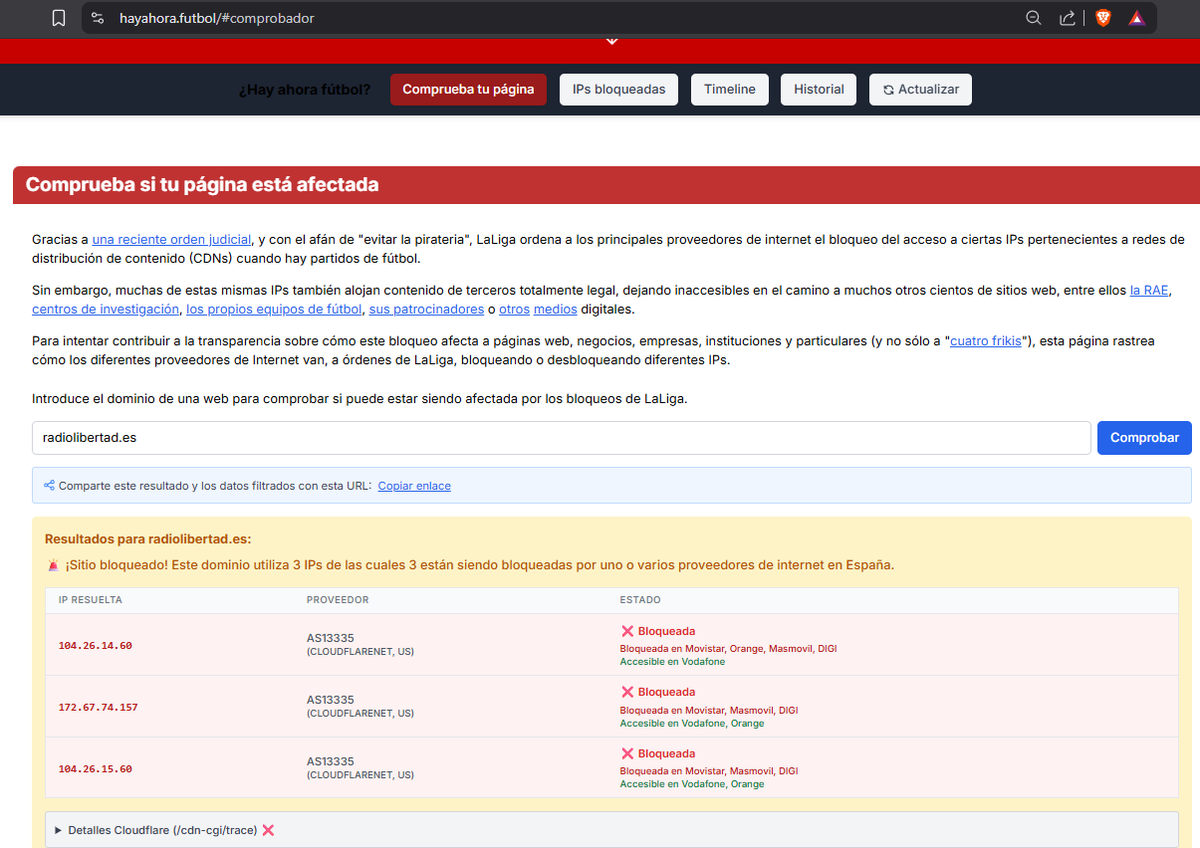Click the 'medios' link
This screenshot has width=1200, height=848.
555,309
